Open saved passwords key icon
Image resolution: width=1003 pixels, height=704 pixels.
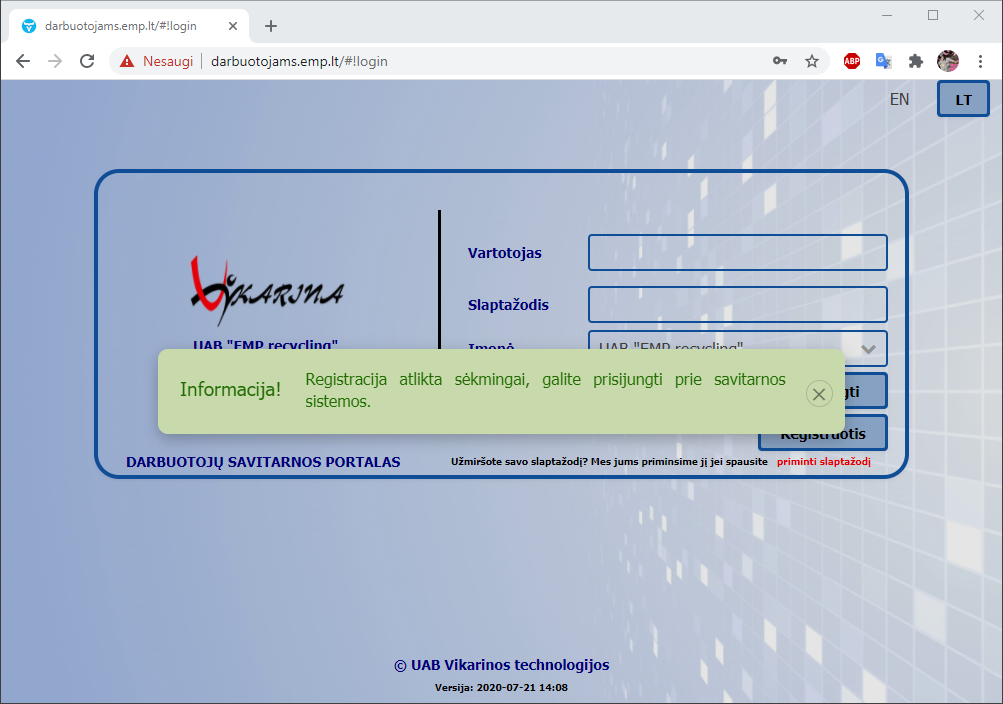pyautogui.click(x=780, y=61)
